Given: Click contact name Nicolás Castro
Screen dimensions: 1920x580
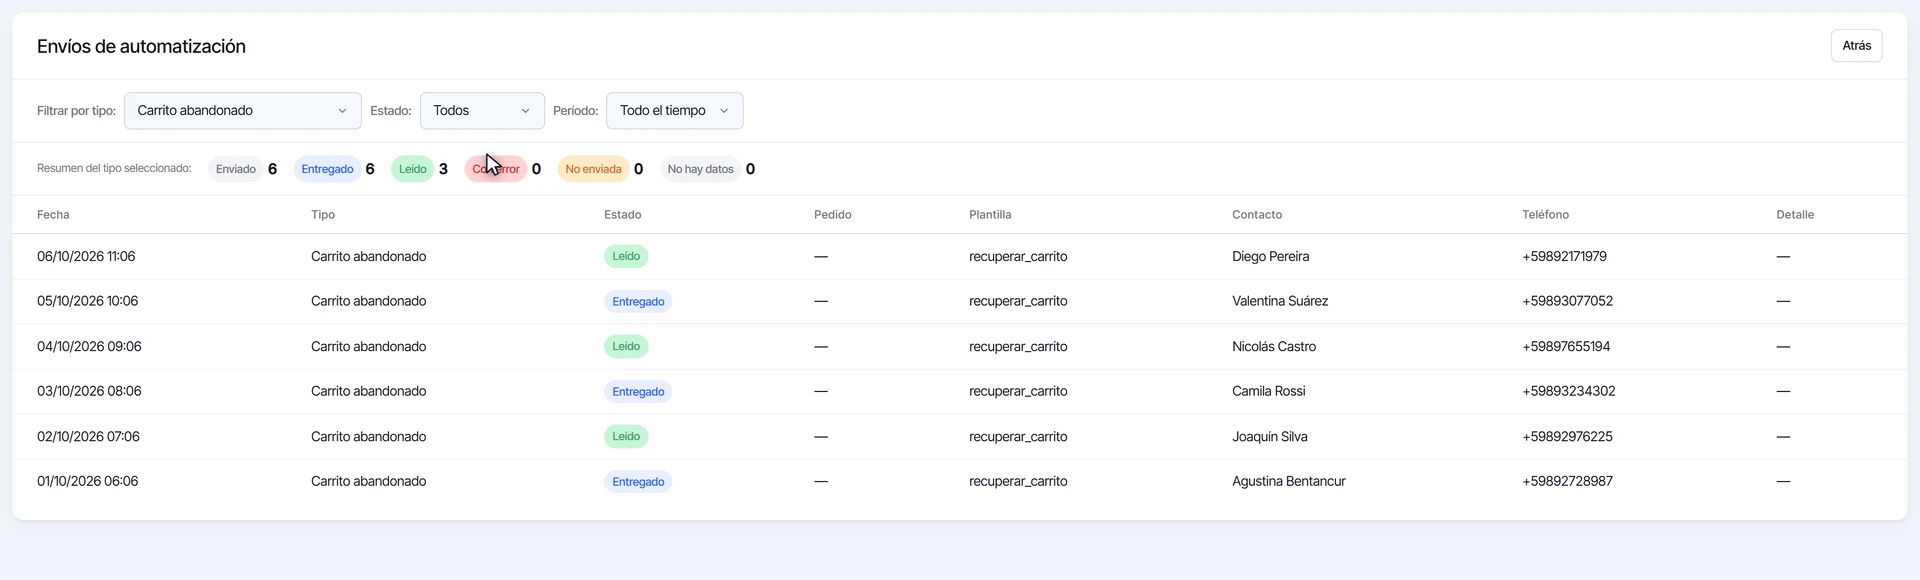Looking at the screenshot, I should click(x=1274, y=347).
